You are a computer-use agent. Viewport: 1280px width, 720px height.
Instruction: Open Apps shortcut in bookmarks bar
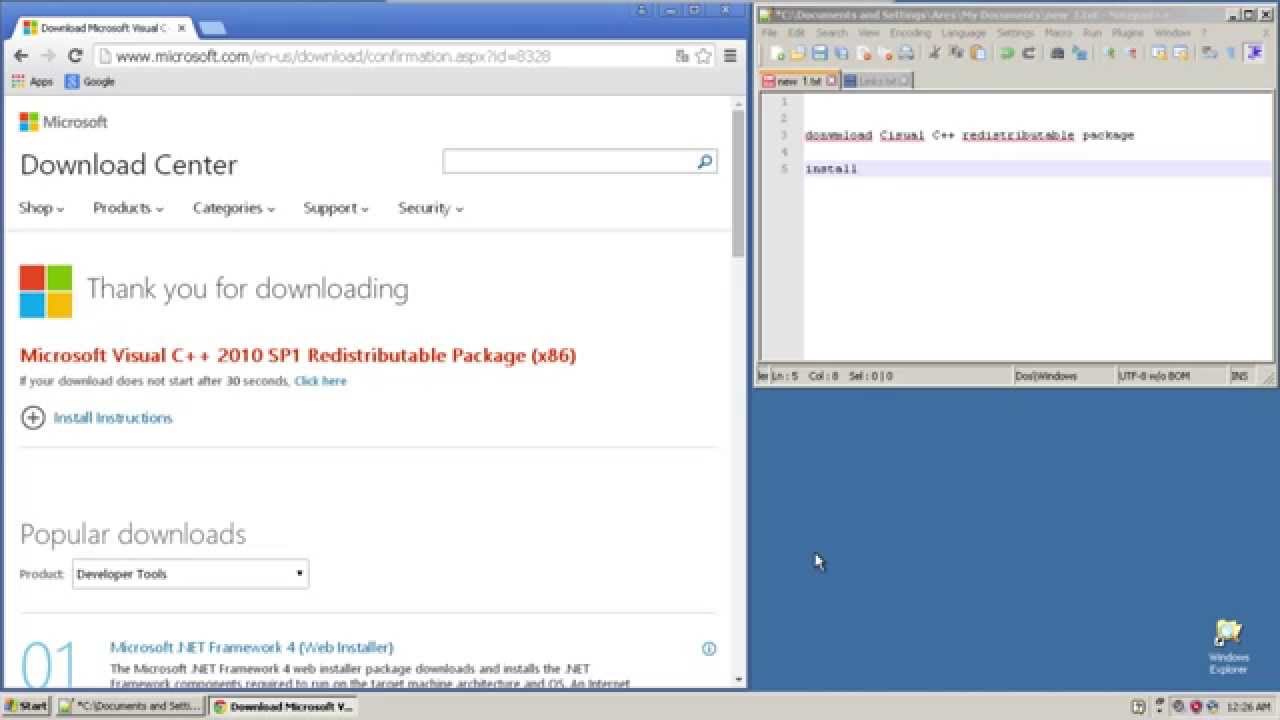point(32,82)
